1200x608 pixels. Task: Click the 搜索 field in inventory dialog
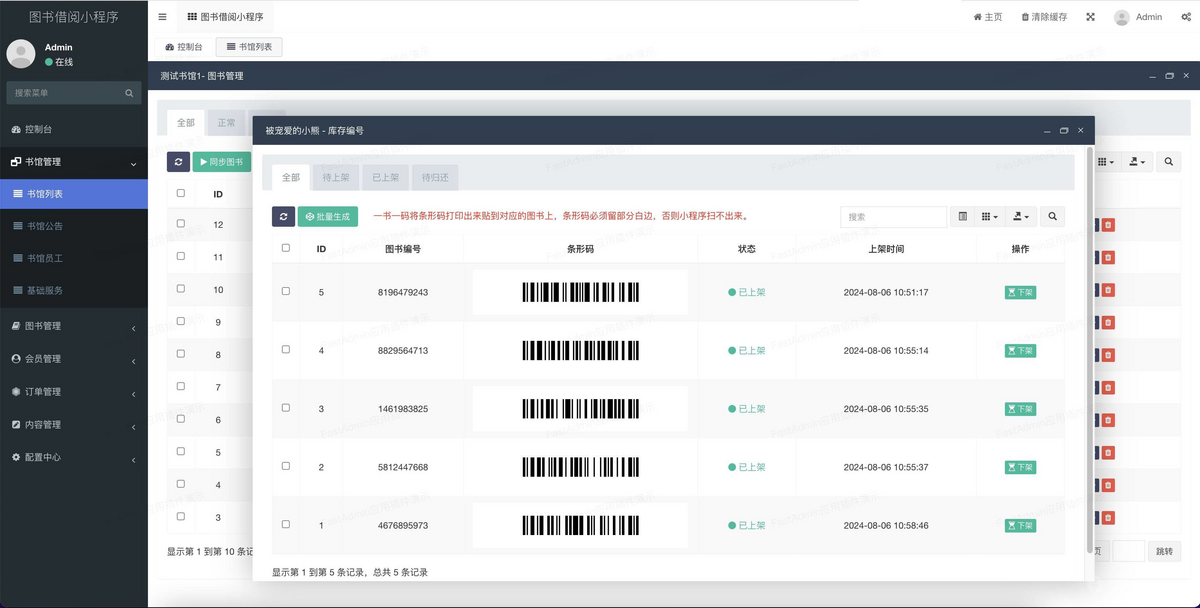tap(892, 216)
